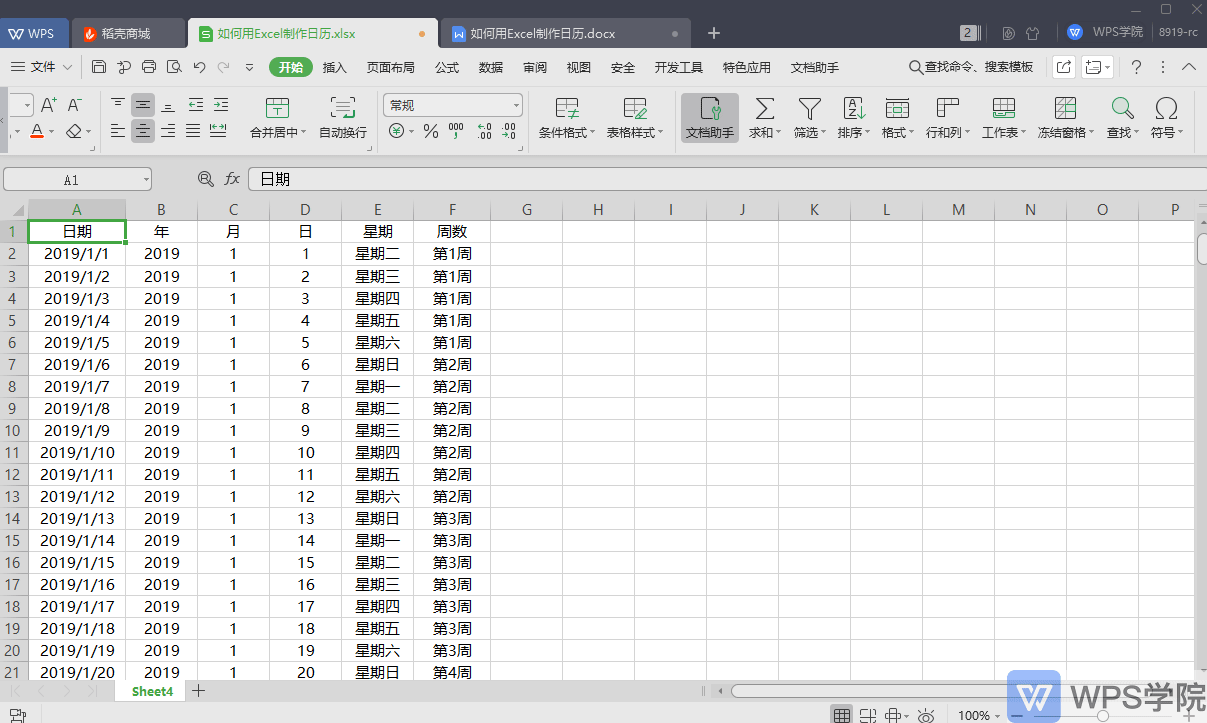Click the zoom icon beside formula bar
Viewport: 1207px width, 723px height.
(x=206, y=179)
